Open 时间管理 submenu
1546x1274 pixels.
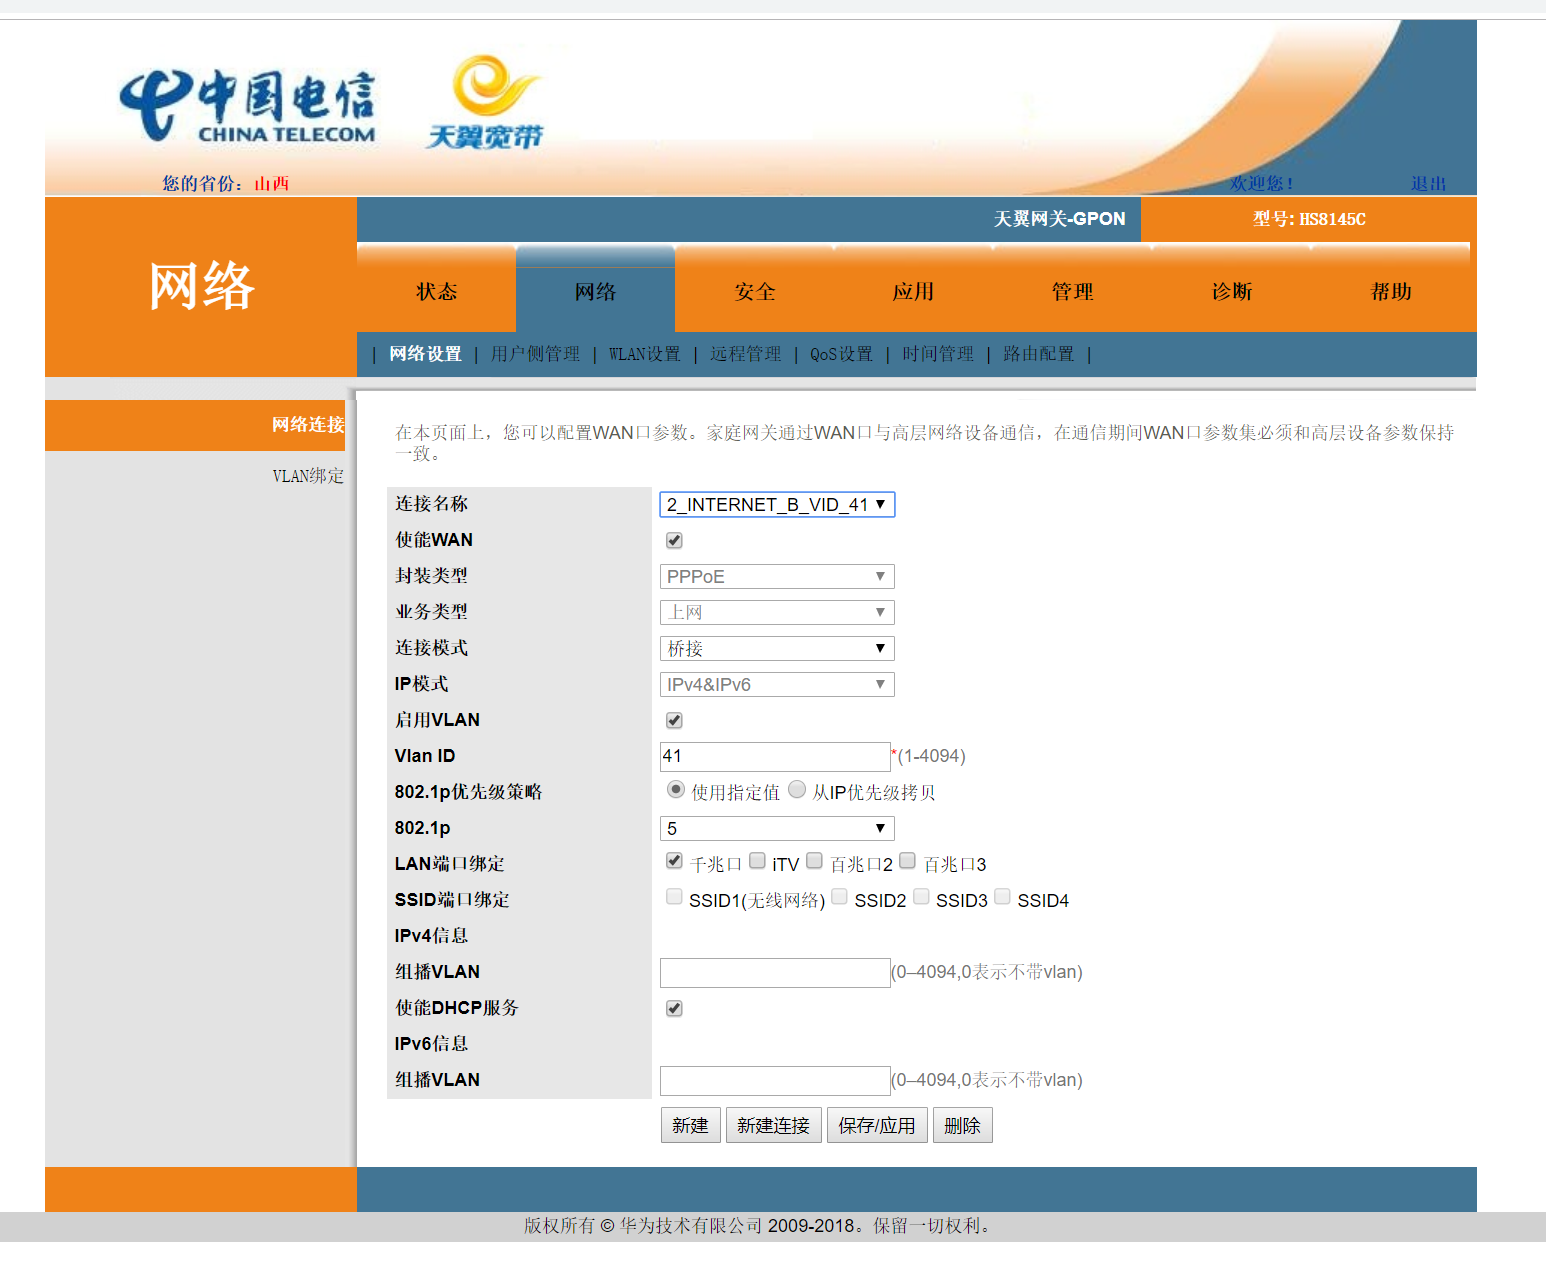click(x=937, y=354)
